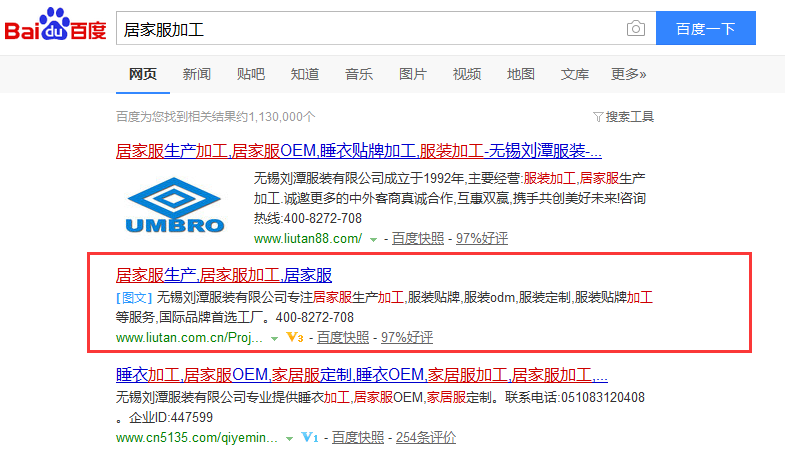The height and width of the screenshot is (454, 785).
Task: Click the camera image search icon
Action: [635, 29]
